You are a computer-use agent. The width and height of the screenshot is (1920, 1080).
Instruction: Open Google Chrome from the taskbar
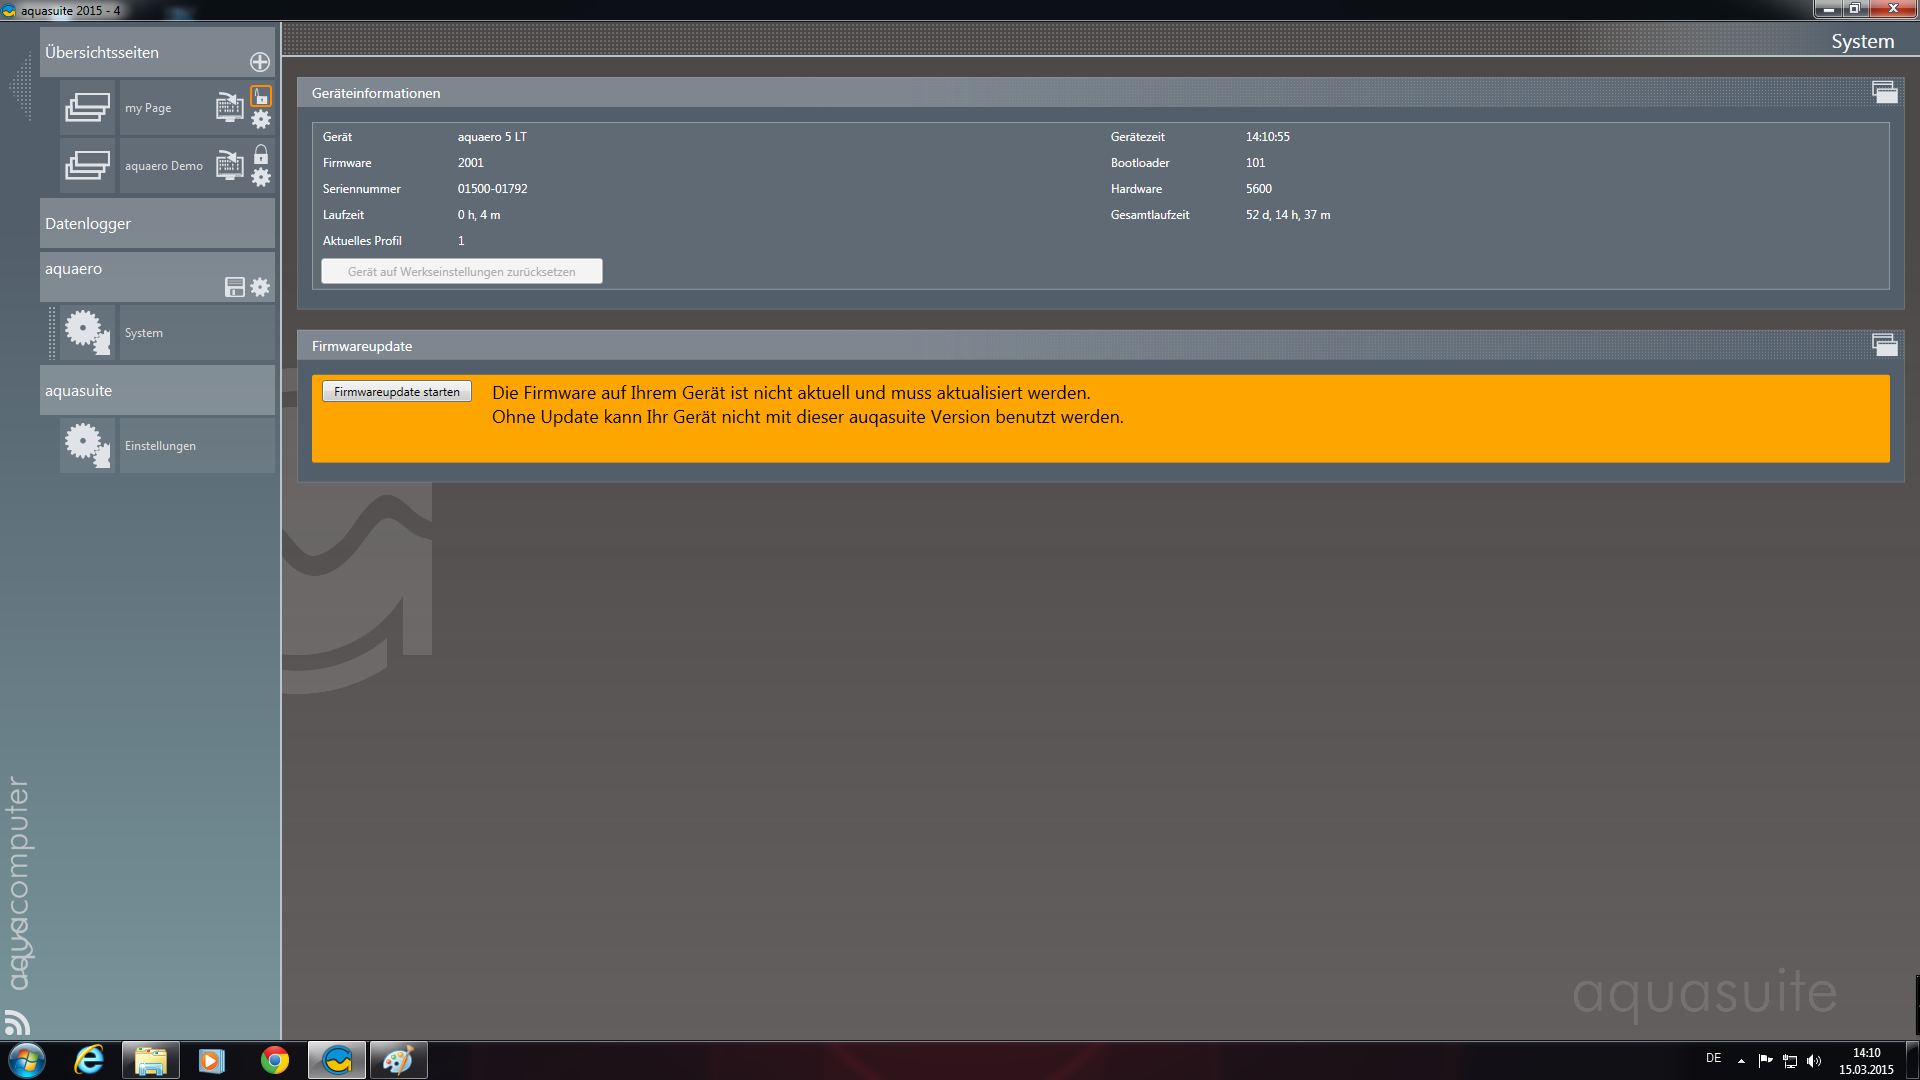tap(274, 1060)
